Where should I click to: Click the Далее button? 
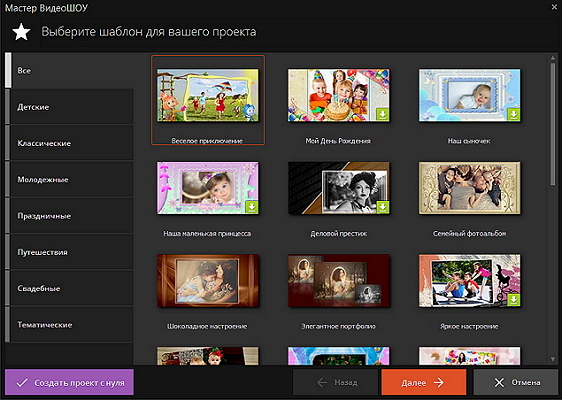[424, 382]
